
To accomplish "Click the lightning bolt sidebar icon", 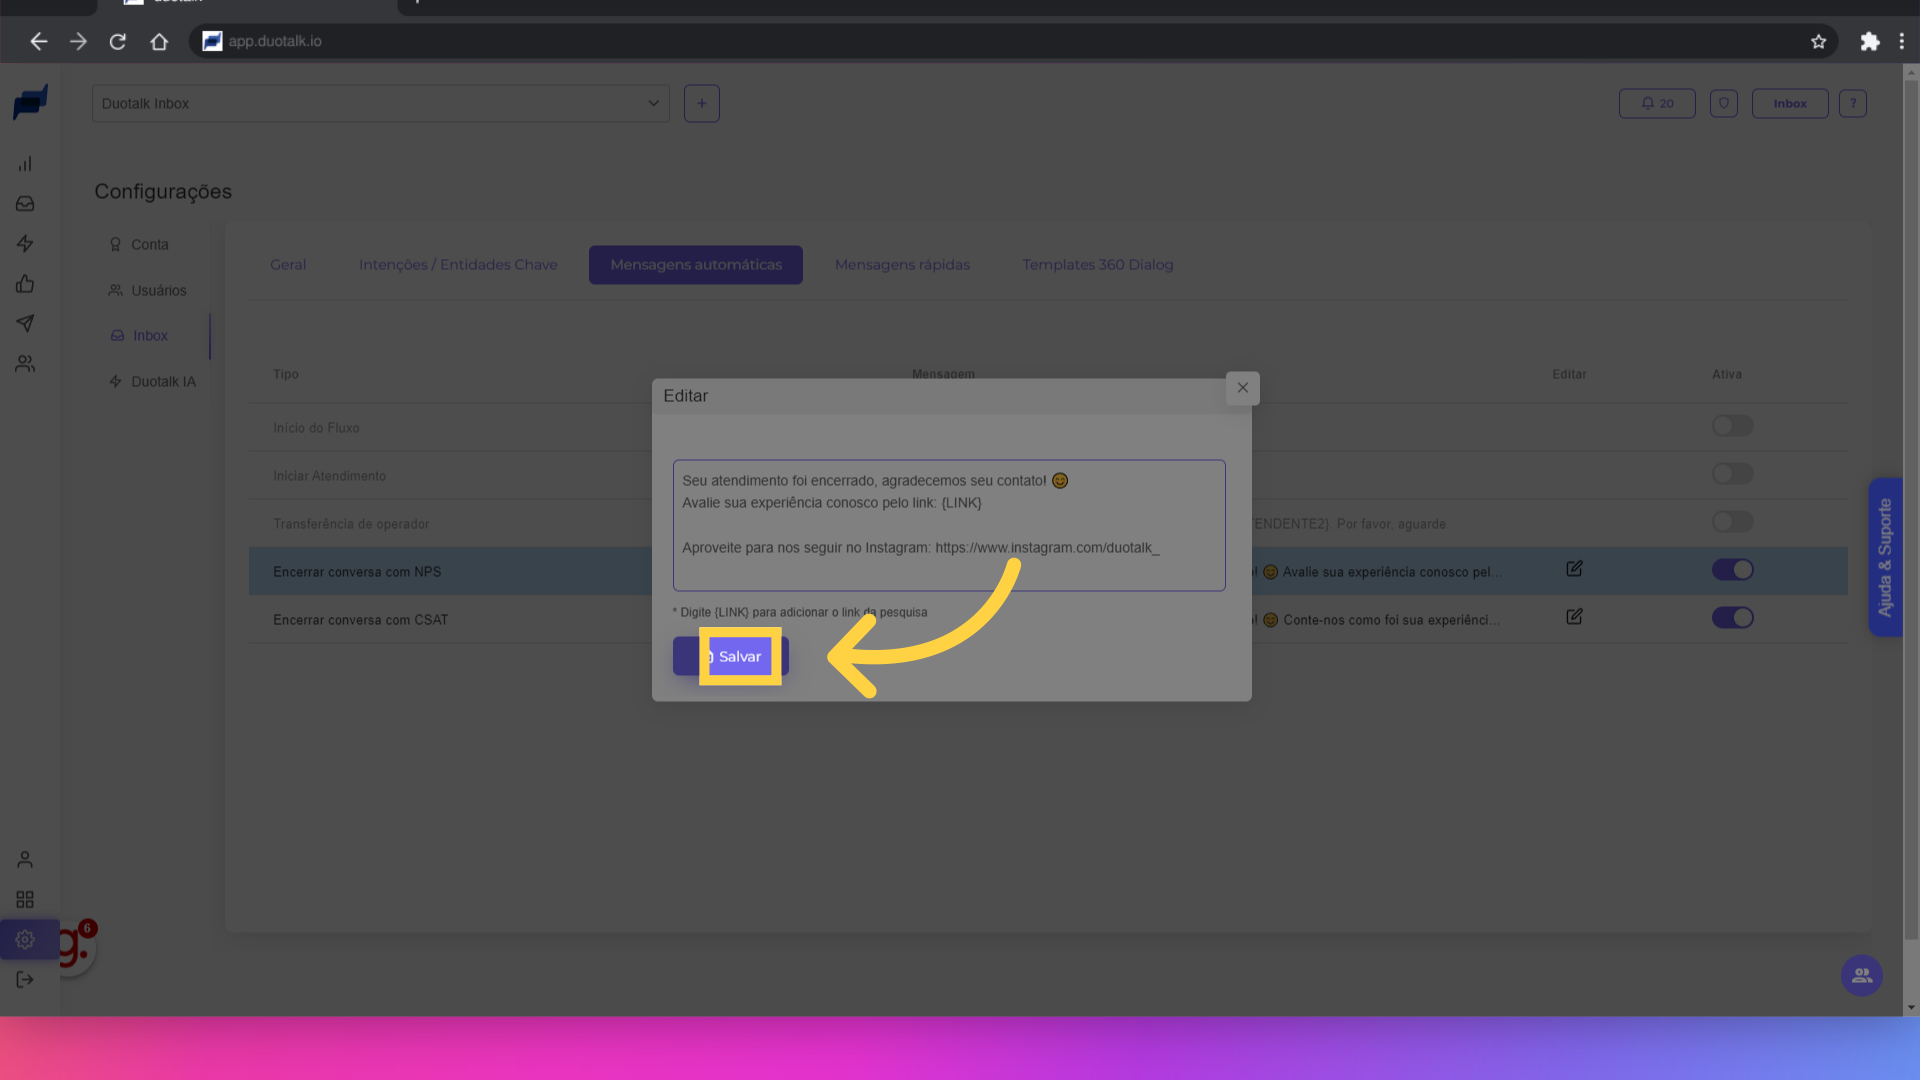I will click(25, 244).
